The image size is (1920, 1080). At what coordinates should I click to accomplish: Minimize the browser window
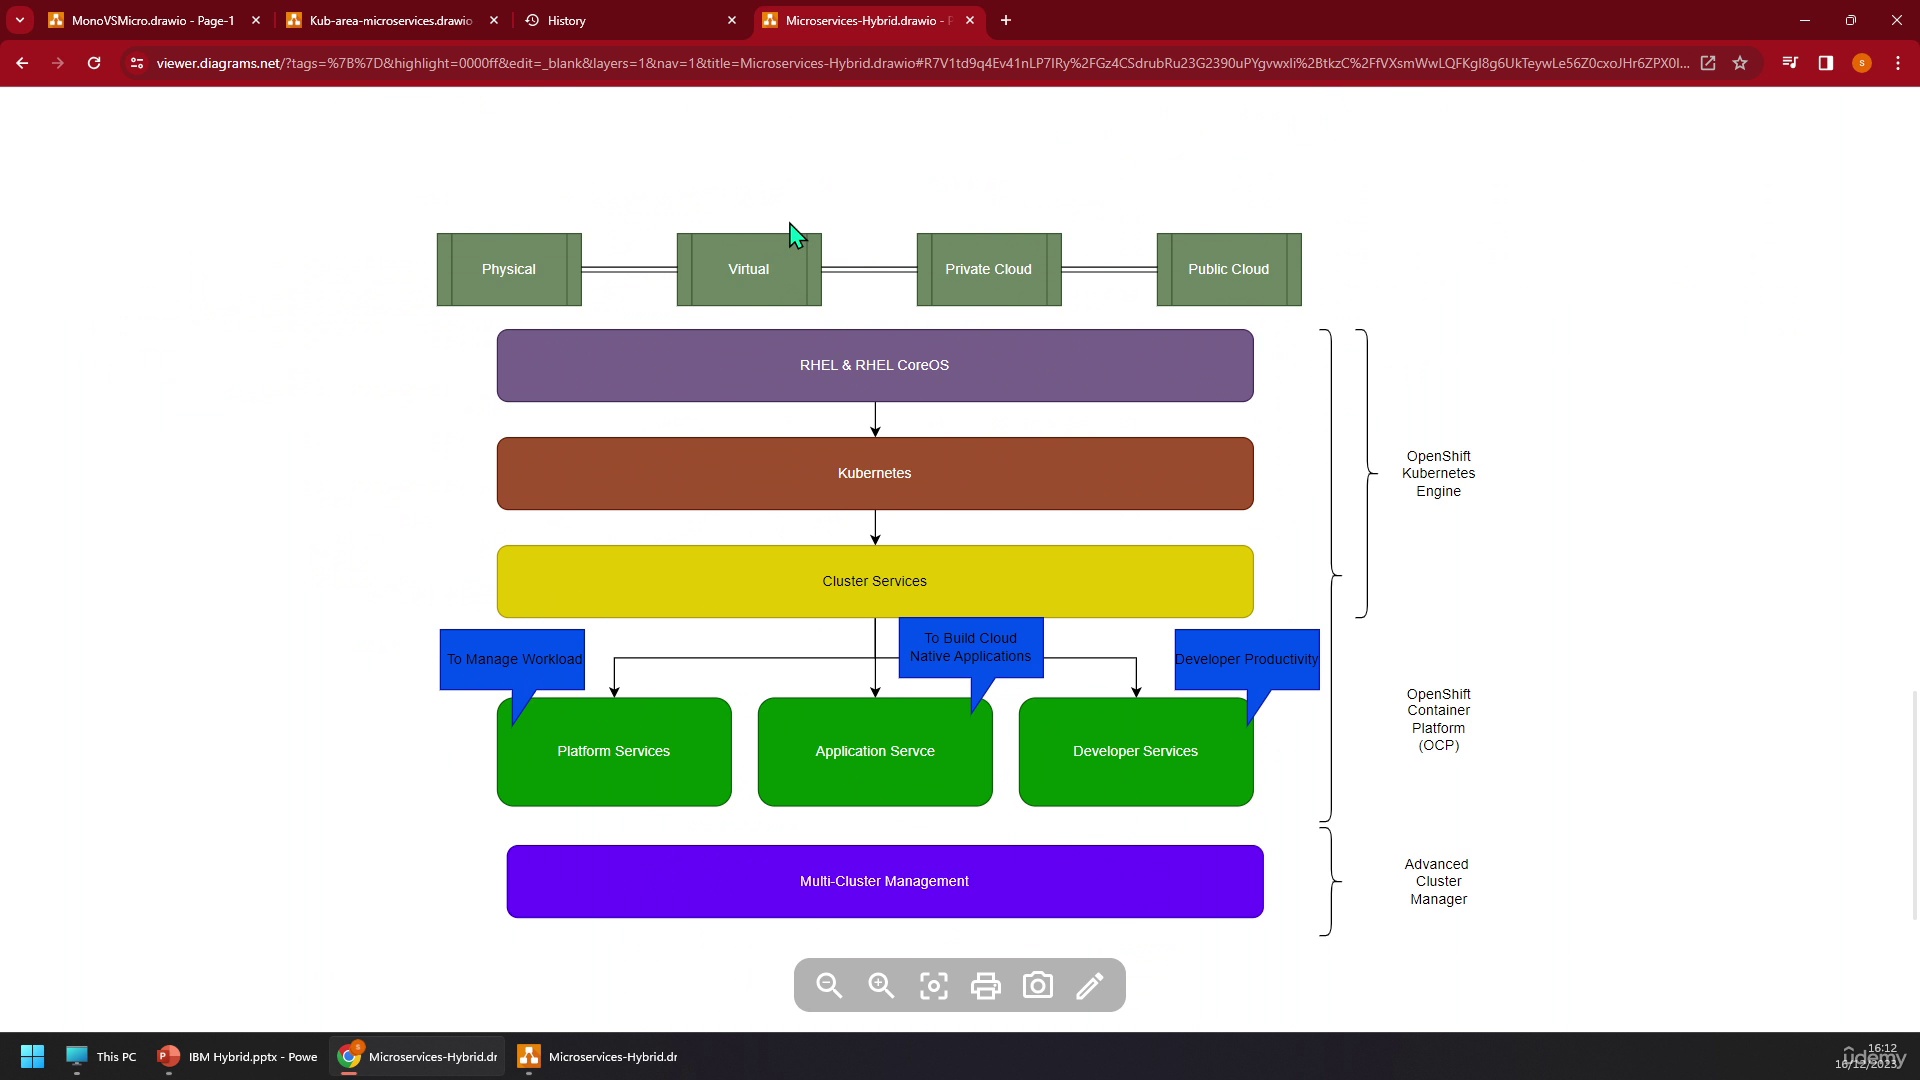[1805, 20]
